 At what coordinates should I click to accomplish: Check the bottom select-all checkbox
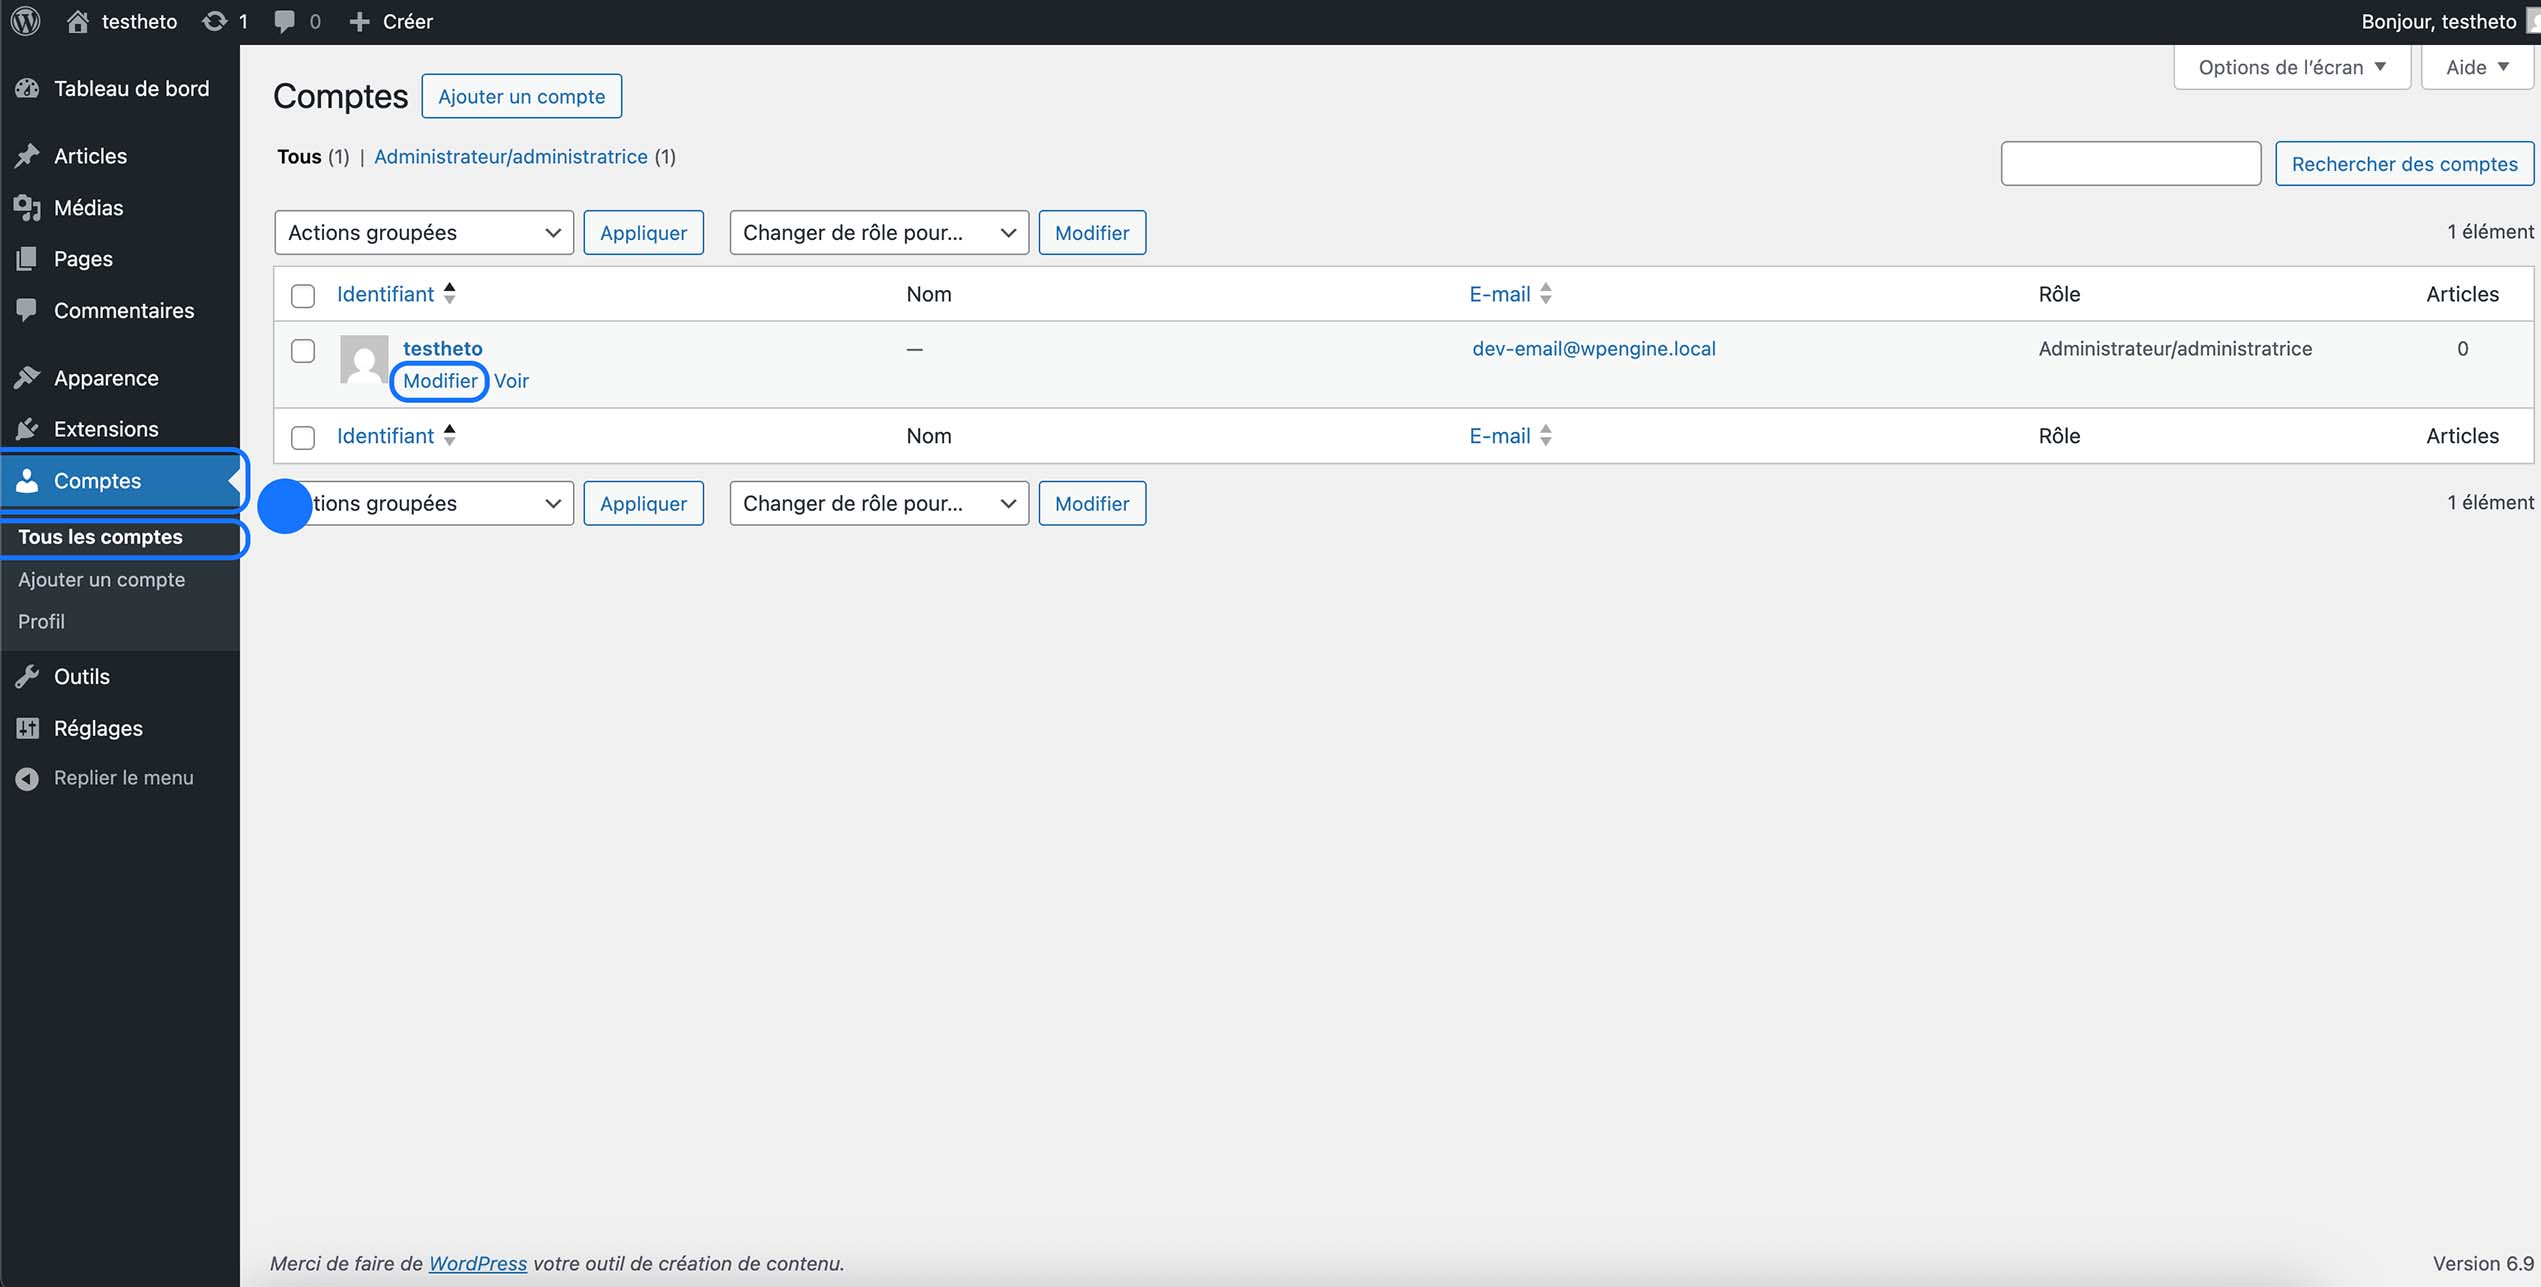(304, 436)
